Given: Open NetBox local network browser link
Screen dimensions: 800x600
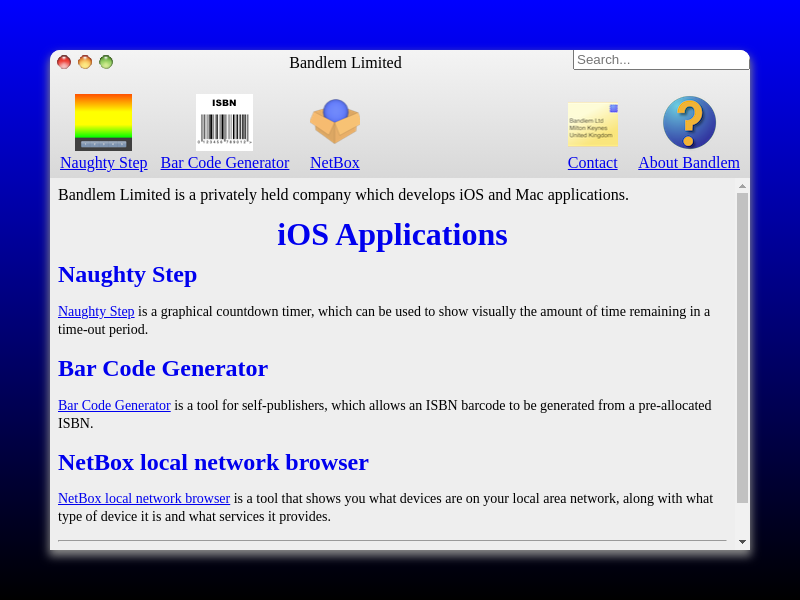Looking at the screenshot, I should click(x=144, y=499).
